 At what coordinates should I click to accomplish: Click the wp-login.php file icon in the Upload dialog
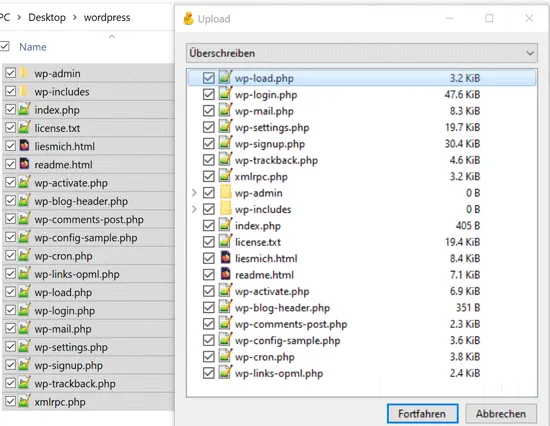pos(225,94)
